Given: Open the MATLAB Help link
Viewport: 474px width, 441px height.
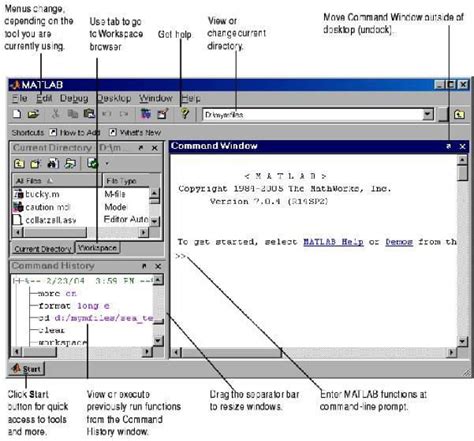Looking at the screenshot, I should coord(333,242).
